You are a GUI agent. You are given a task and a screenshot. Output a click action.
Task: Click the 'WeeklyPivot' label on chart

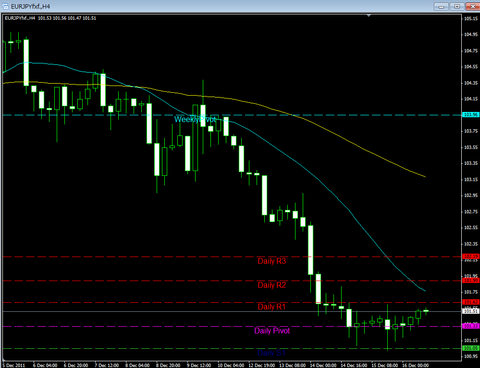pyautogui.click(x=195, y=119)
